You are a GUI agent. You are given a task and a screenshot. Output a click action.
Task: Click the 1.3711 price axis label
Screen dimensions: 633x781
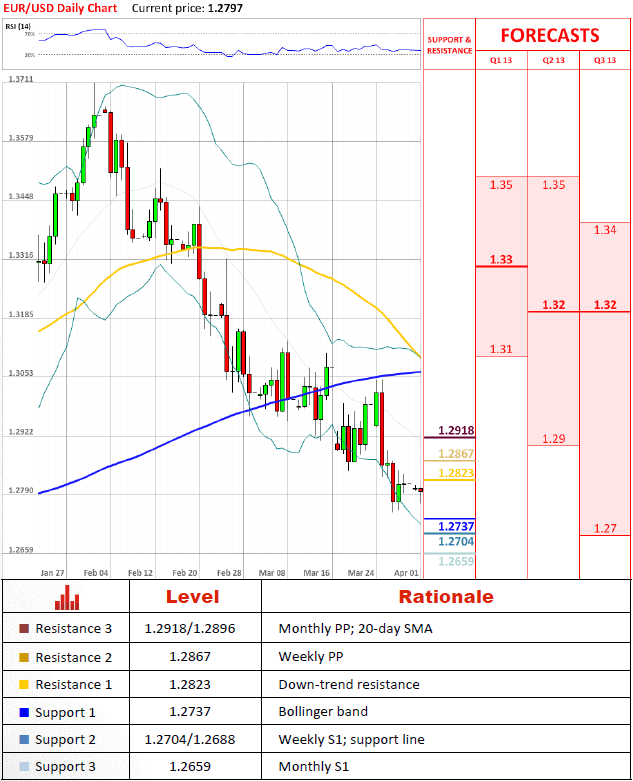(x=21, y=79)
